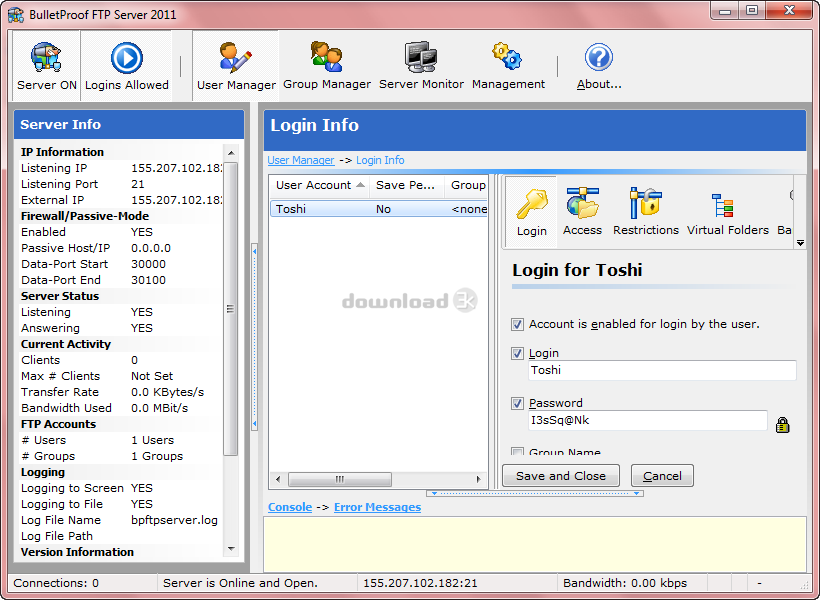The image size is (820, 600).
Task: Click the user list left scroll arrow
Action: tap(278, 479)
